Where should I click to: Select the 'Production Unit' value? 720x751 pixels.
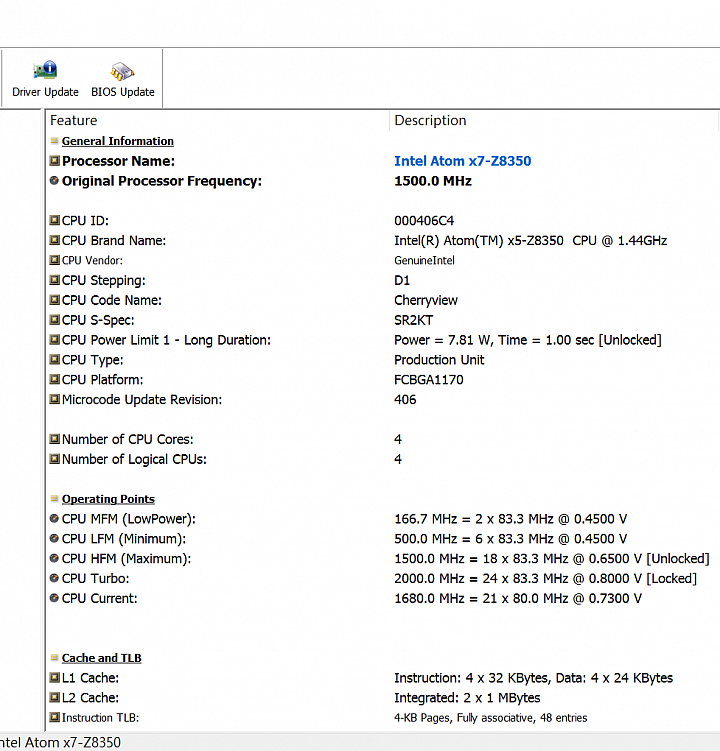pos(439,360)
